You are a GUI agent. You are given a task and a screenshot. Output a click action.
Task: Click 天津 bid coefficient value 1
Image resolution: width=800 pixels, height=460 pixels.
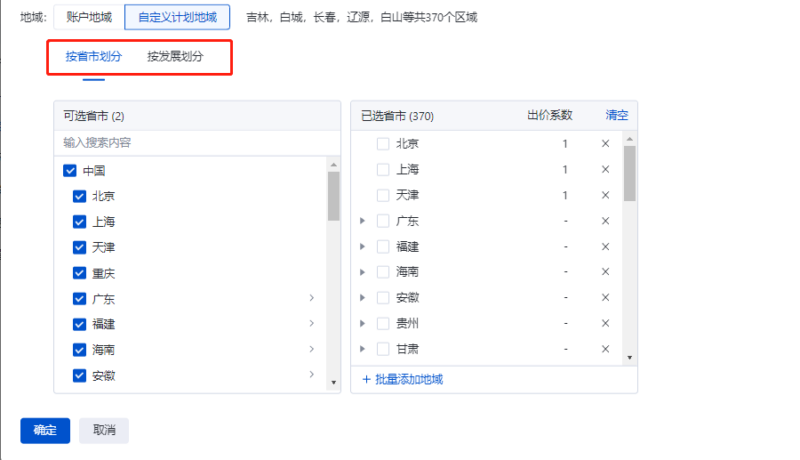click(x=565, y=195)
